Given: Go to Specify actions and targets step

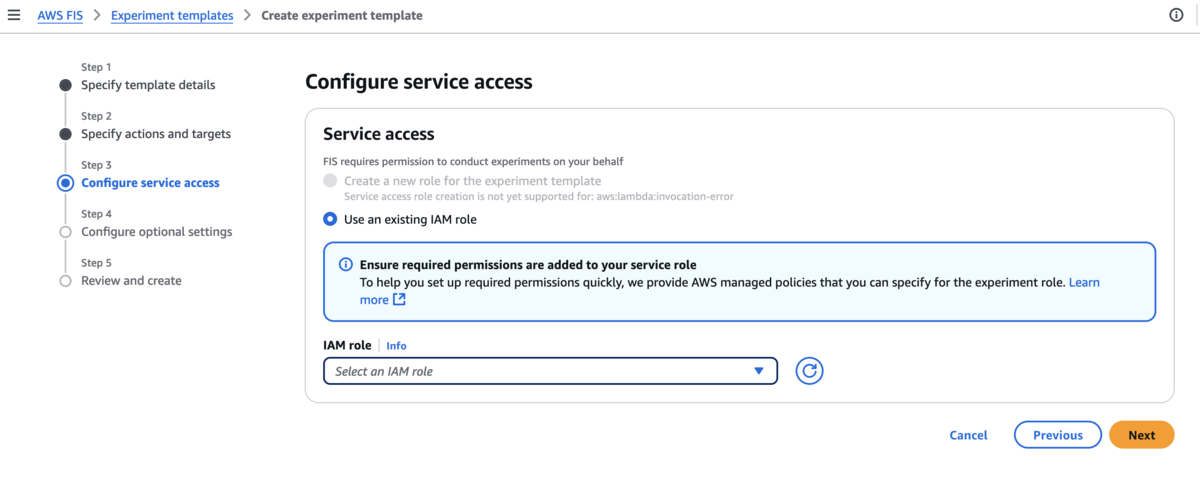Looking at the screenshot, I should (156, 134).
